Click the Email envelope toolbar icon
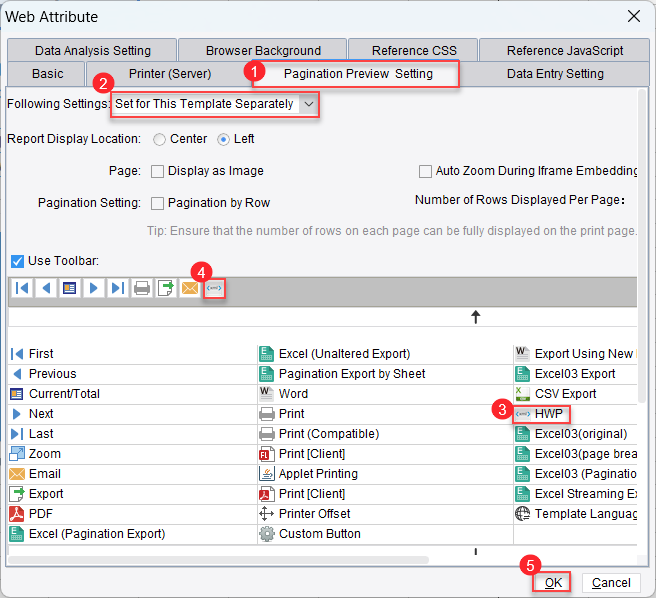The width and height of the screenshot is (656, 598). coord(190,288)
